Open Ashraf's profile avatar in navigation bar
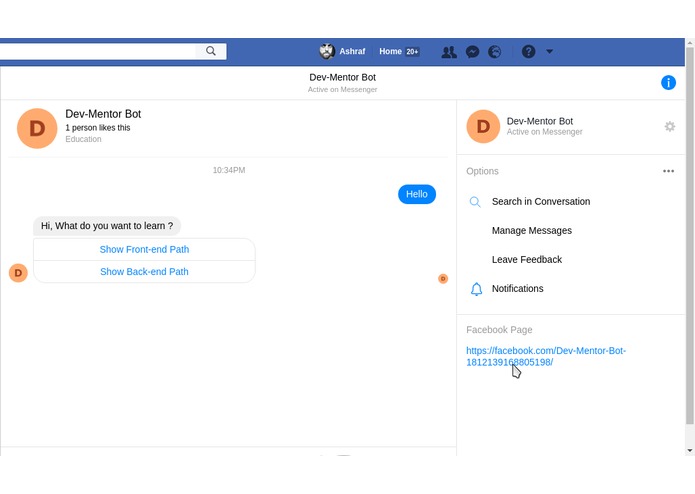The width and height of the screenshot is (695, 494). [327, 51]
